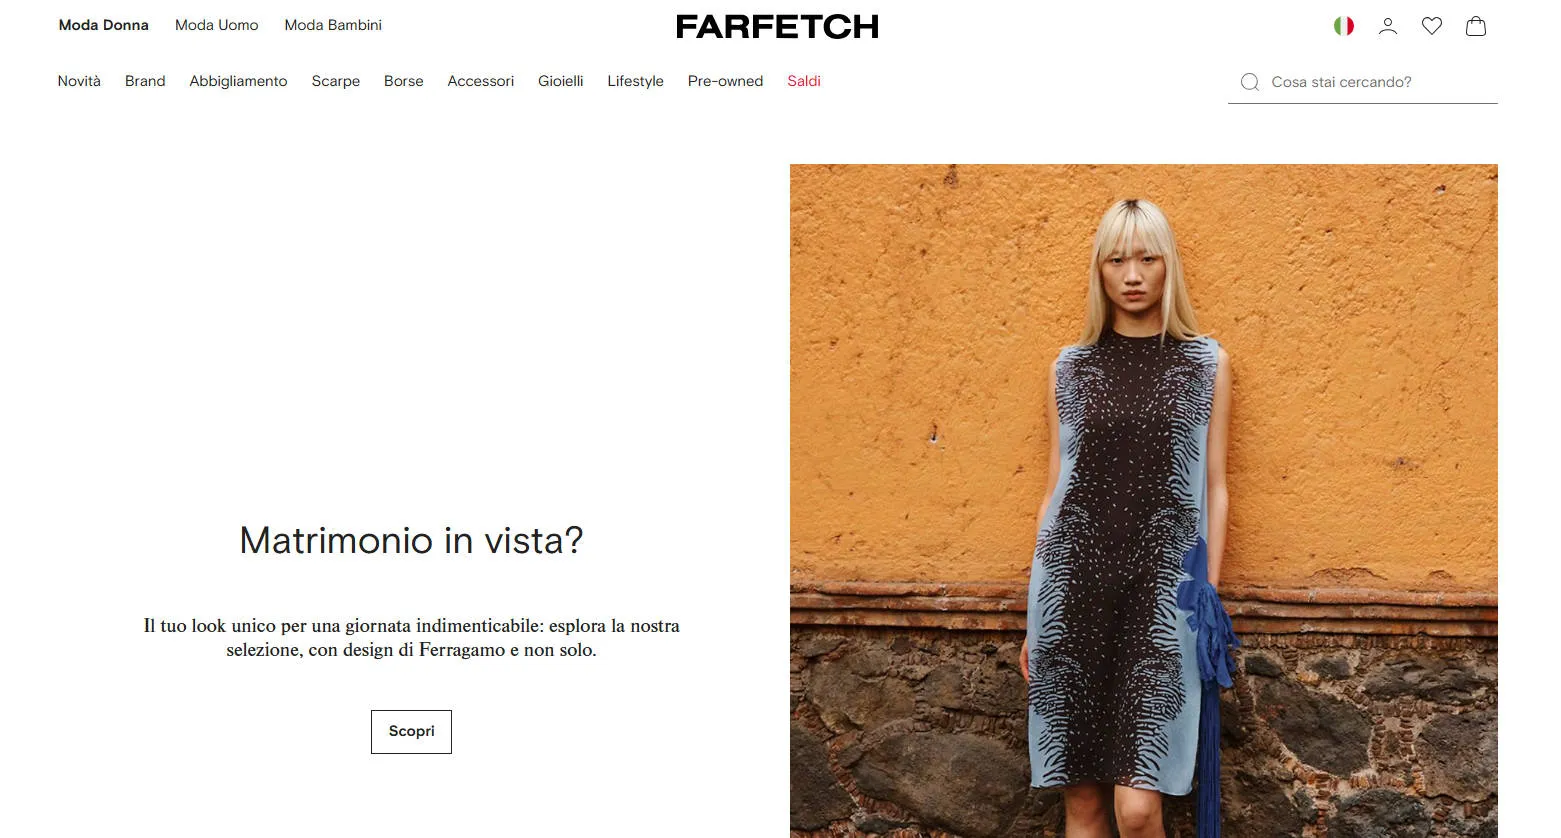Click the search magnifier icon
Image resolution: width=1561 pixels, height=838 pixels.
(1250, 82)
